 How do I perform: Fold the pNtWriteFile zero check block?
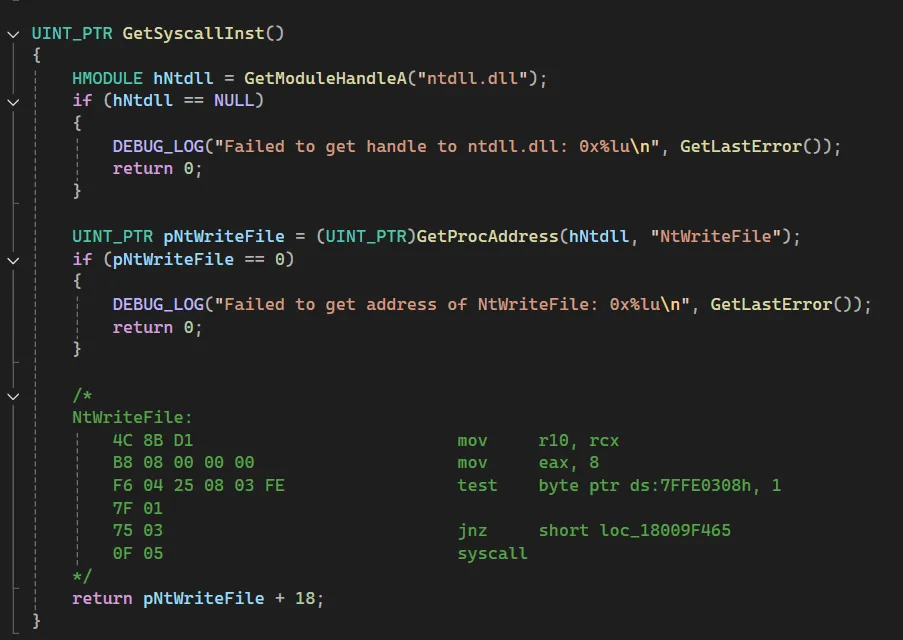tap(12, 260)
